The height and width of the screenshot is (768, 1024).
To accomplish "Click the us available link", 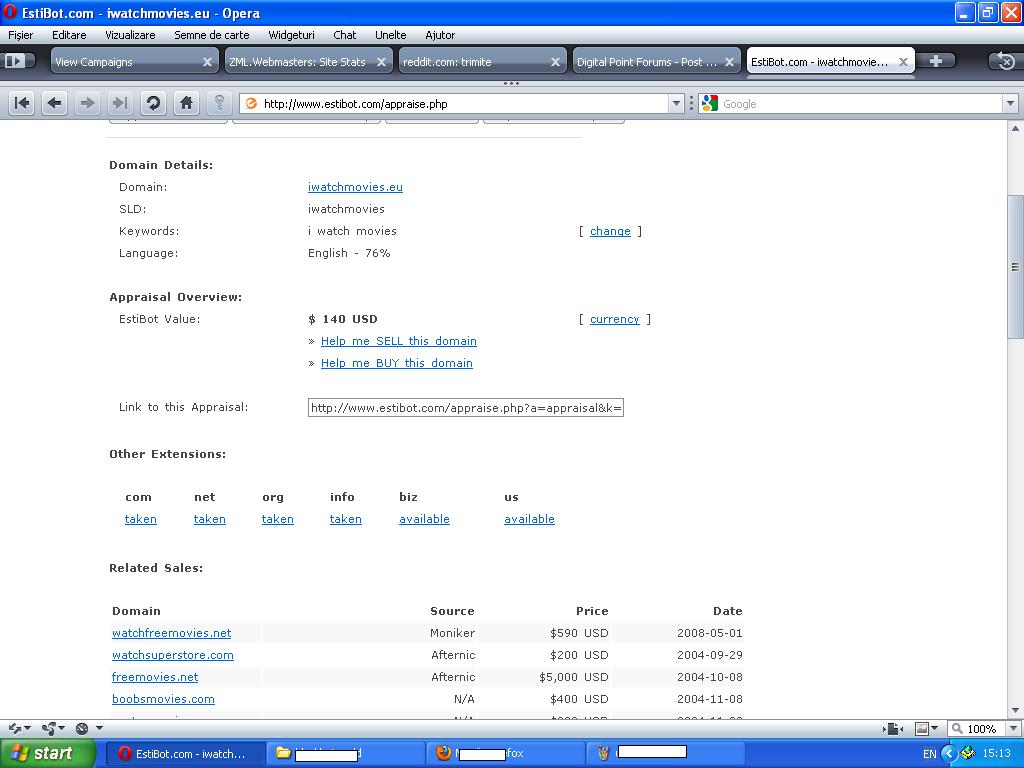I will pyautogui.click(x=529, y=519).
